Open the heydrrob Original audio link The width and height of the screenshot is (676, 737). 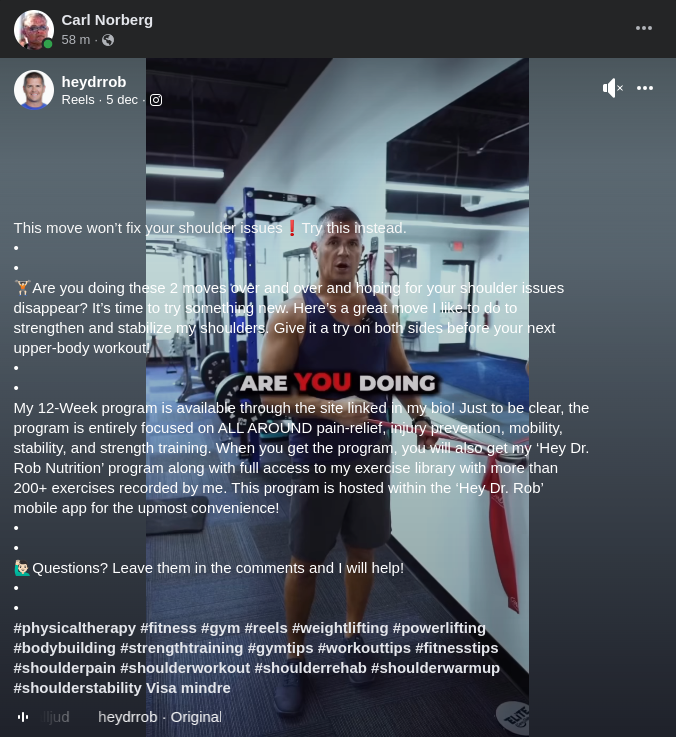pos(160,717)
